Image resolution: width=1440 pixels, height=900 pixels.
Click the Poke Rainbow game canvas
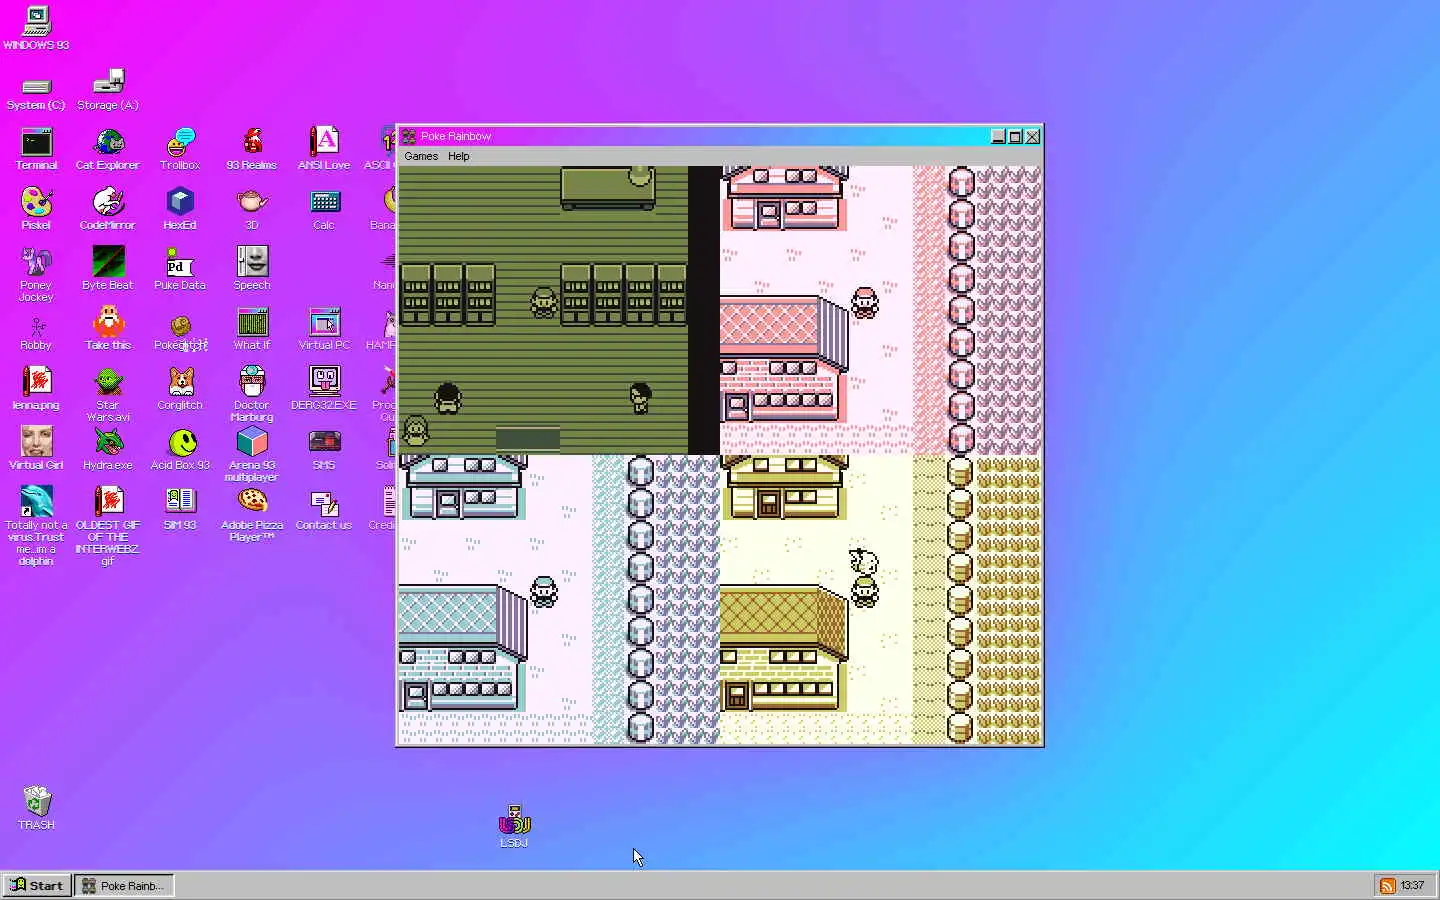pos(720,455)
